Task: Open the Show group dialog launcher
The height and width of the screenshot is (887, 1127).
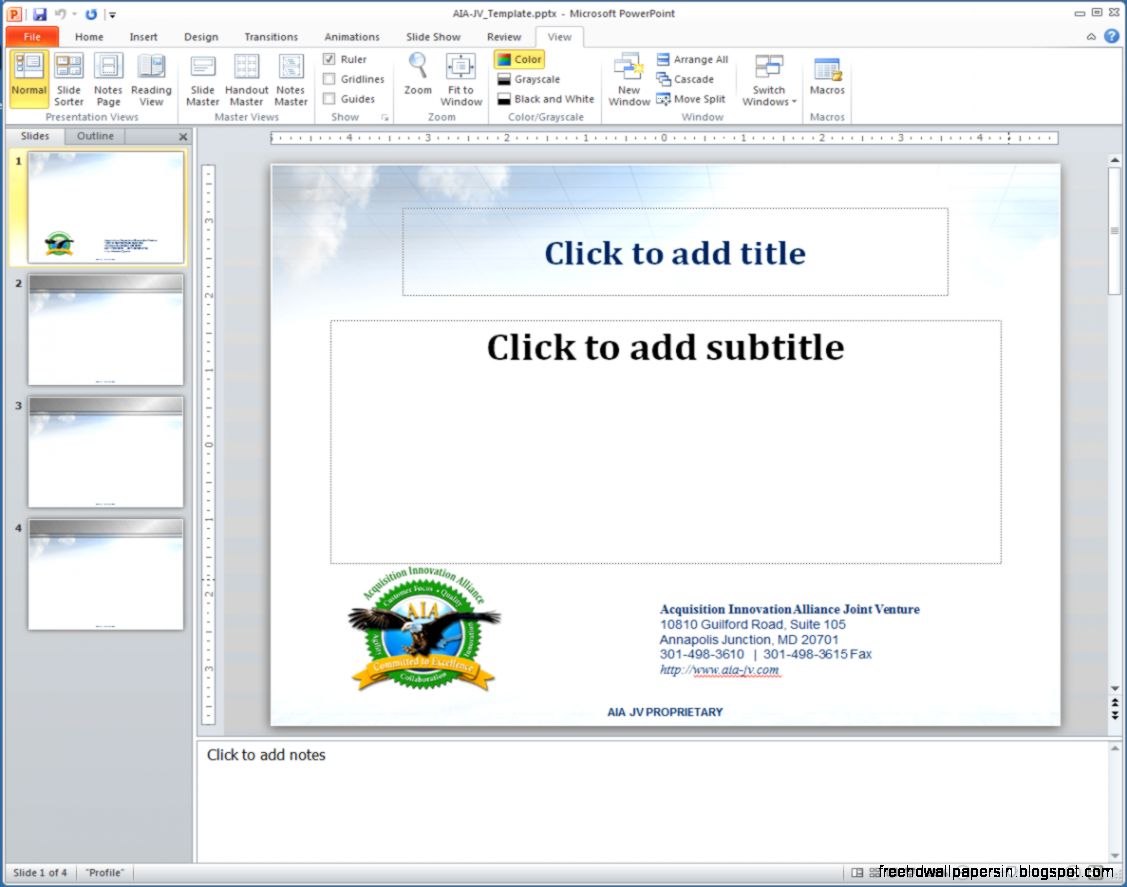Action: pos(385,117)
